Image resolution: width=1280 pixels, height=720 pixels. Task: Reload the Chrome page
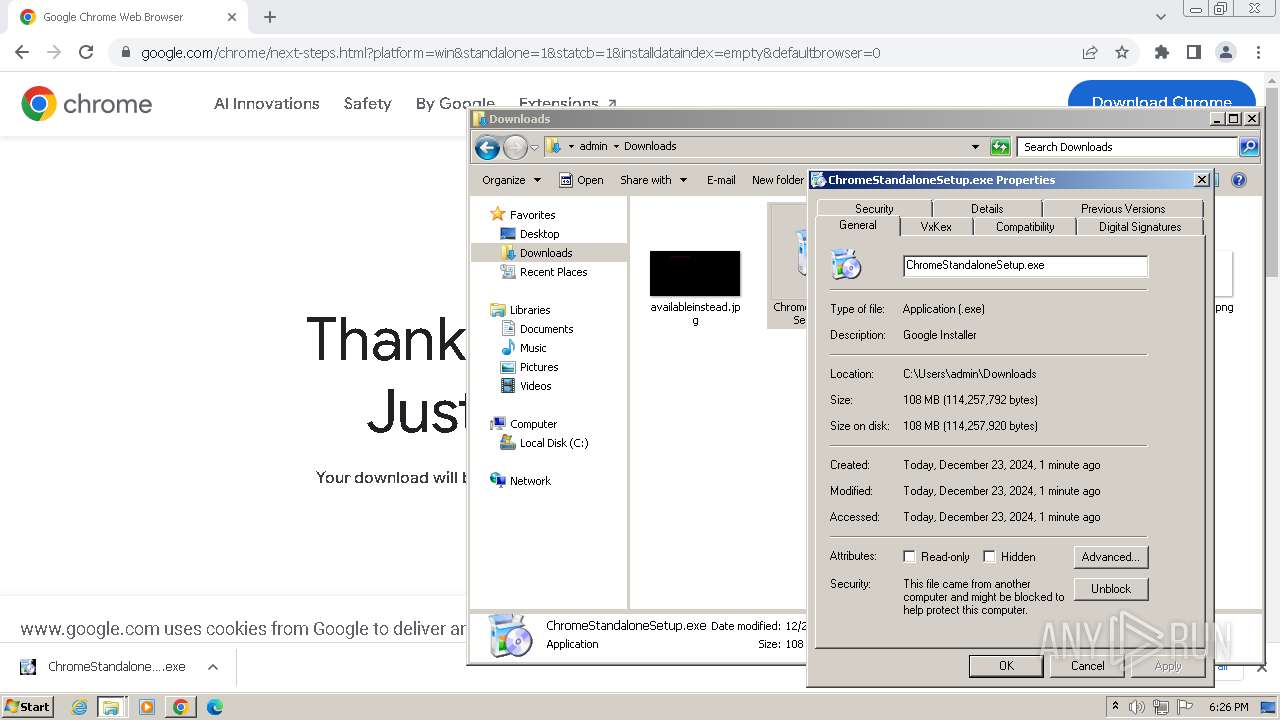coord(86,52)
